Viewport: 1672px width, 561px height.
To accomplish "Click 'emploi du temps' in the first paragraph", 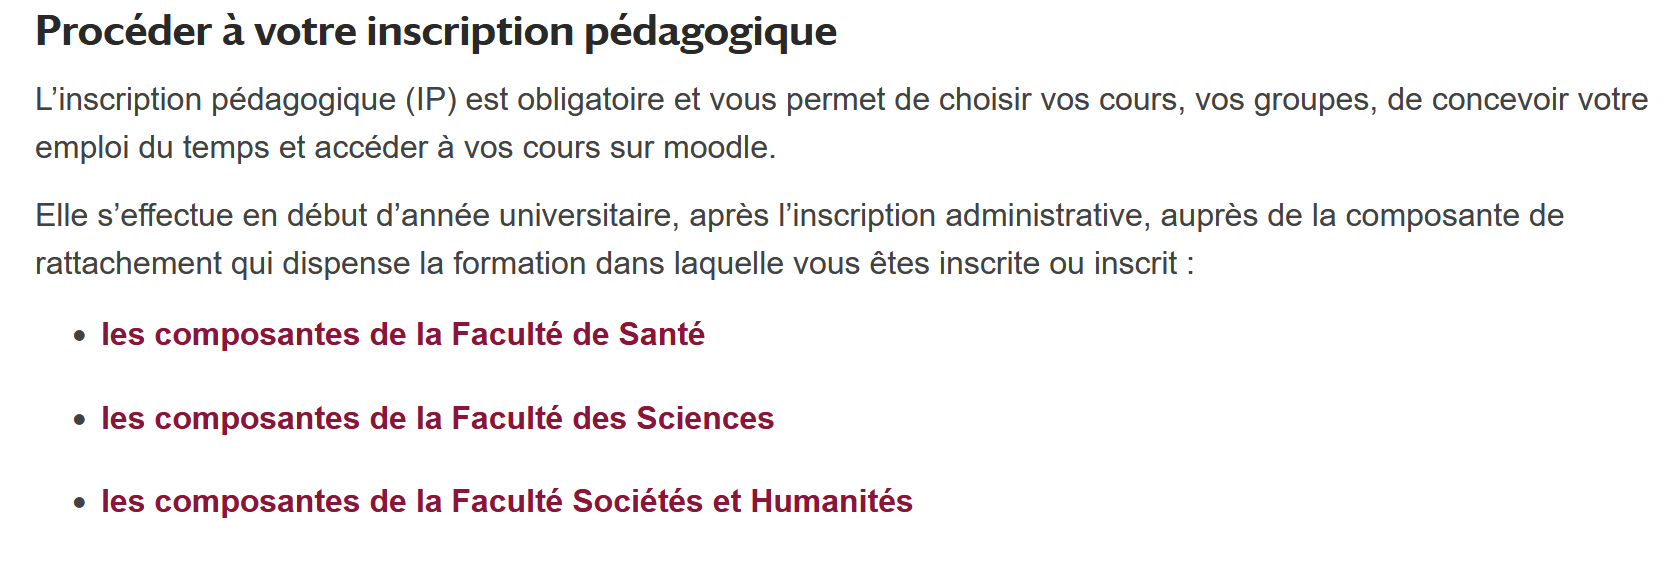I will click(153, 148).
